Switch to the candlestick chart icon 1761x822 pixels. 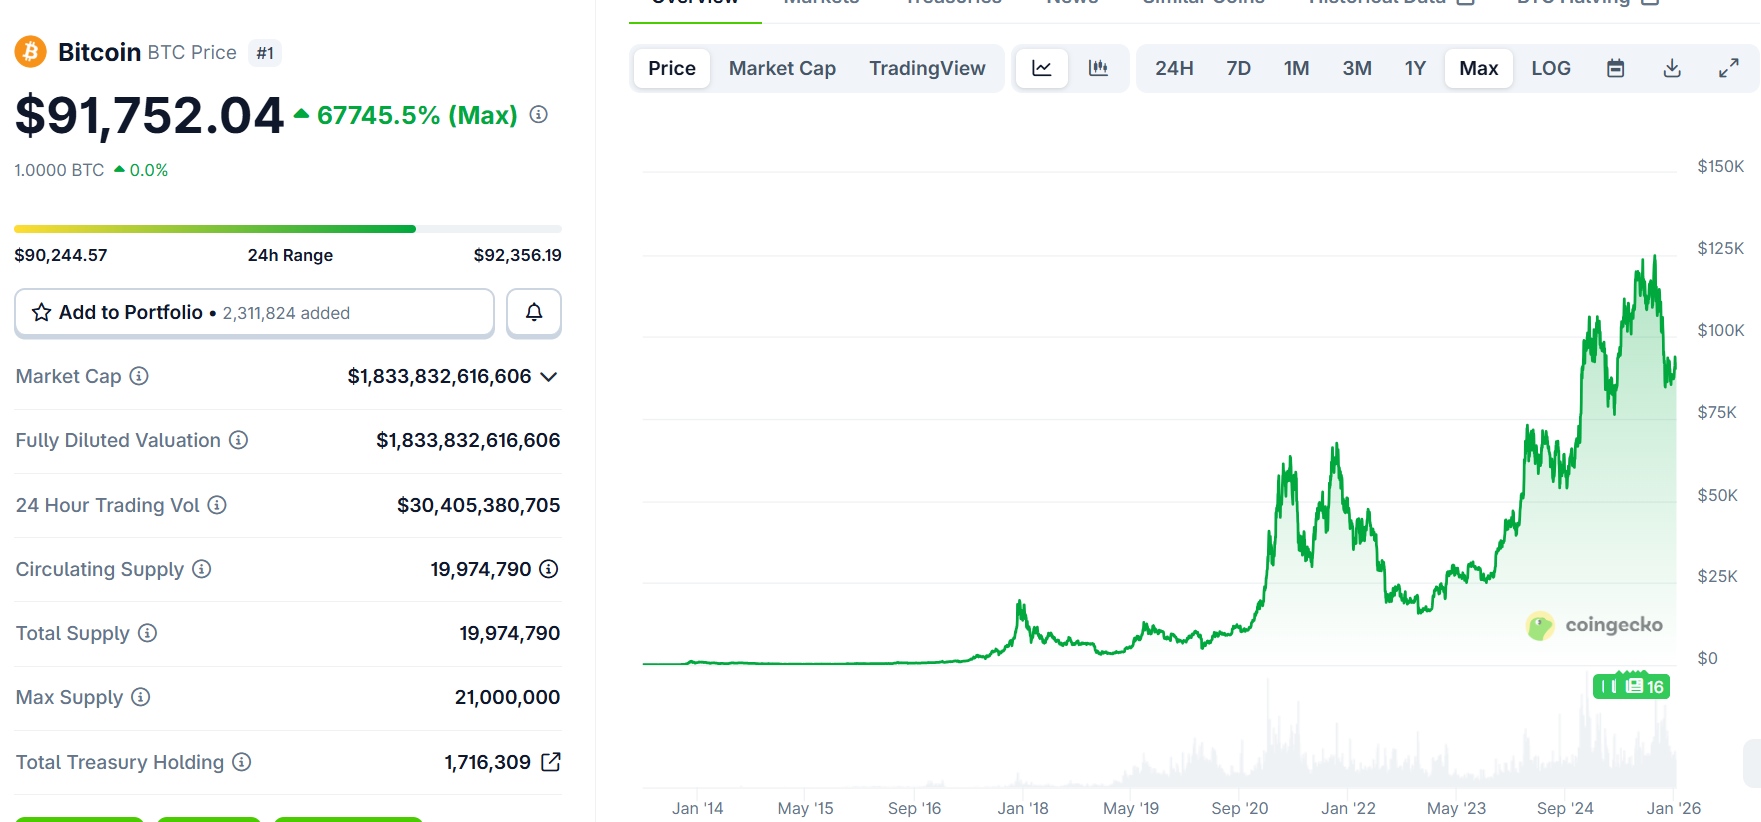[x=1098, y=68]
